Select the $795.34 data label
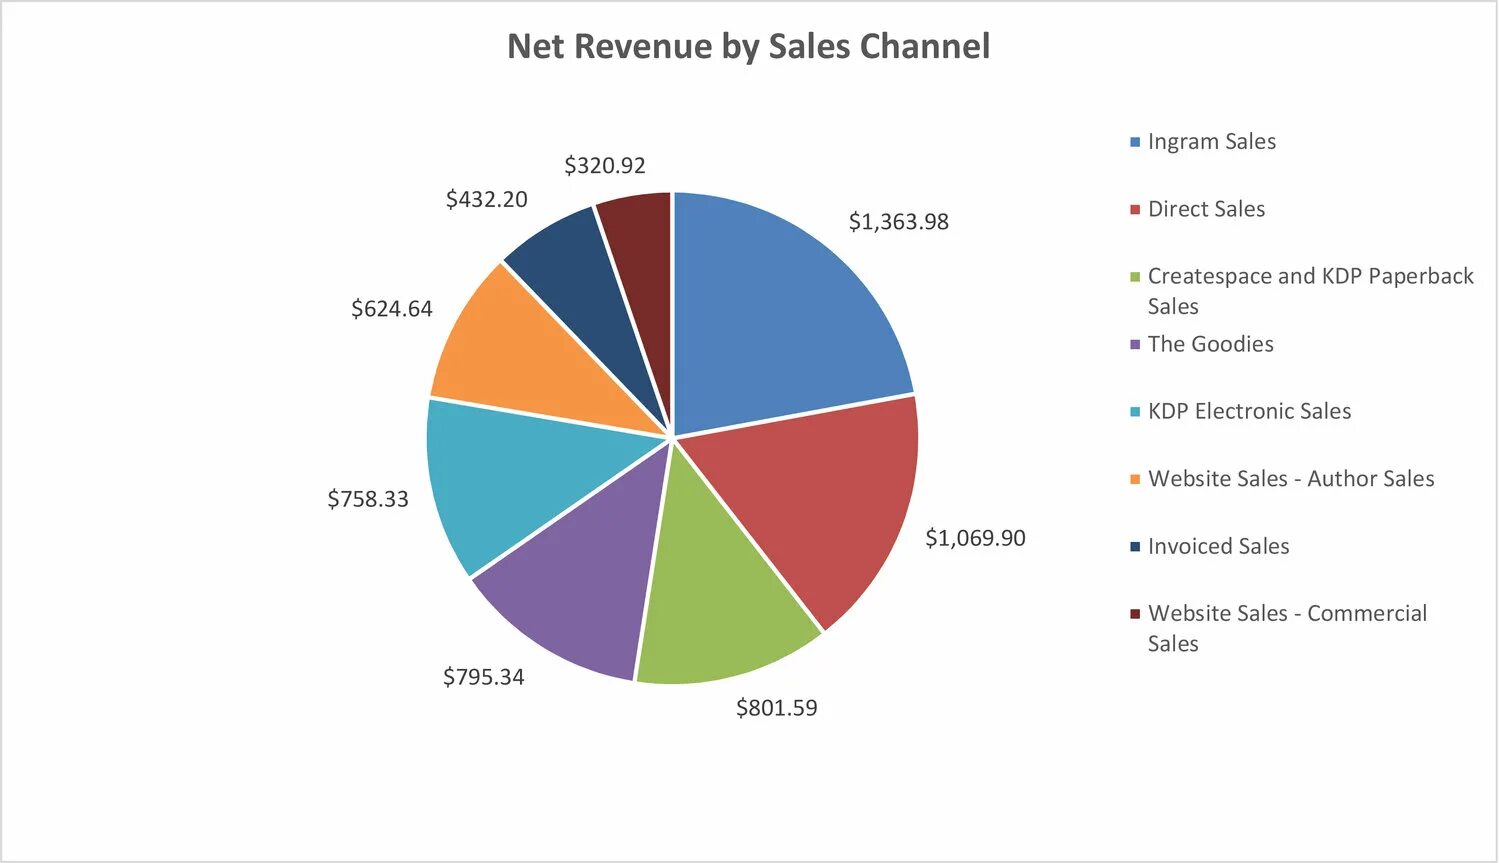Screen dimensions: 1500x863 click(x=483, y=677)
